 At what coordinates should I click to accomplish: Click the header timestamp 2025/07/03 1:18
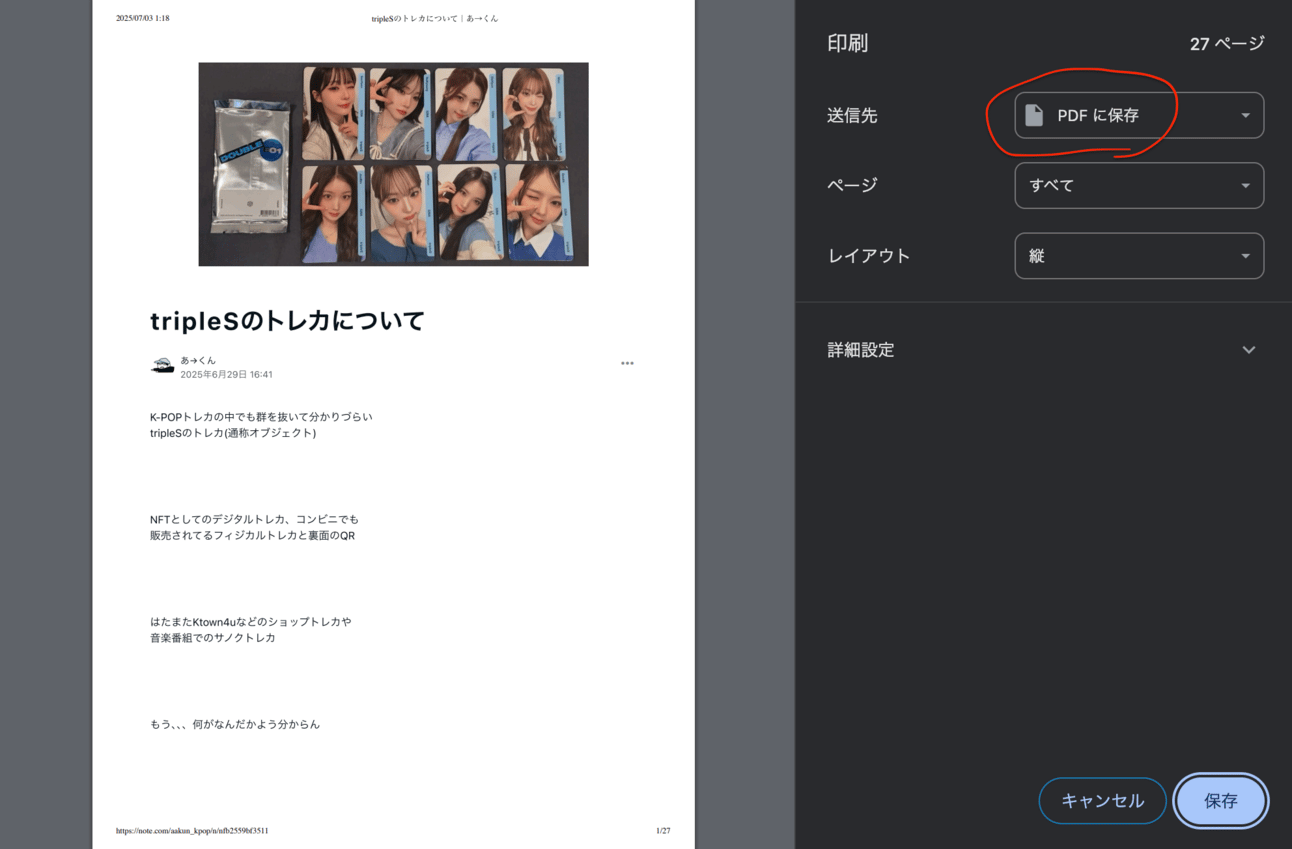[x=142, y=18]
